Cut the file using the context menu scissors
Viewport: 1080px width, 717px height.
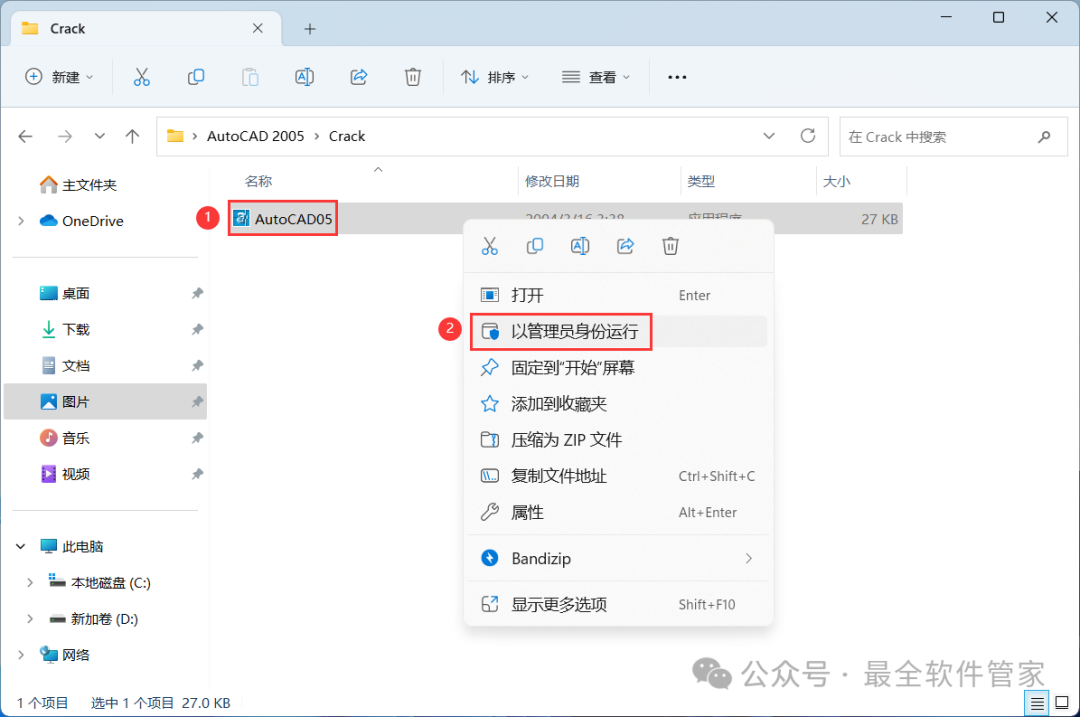click(x=490, y=246)
